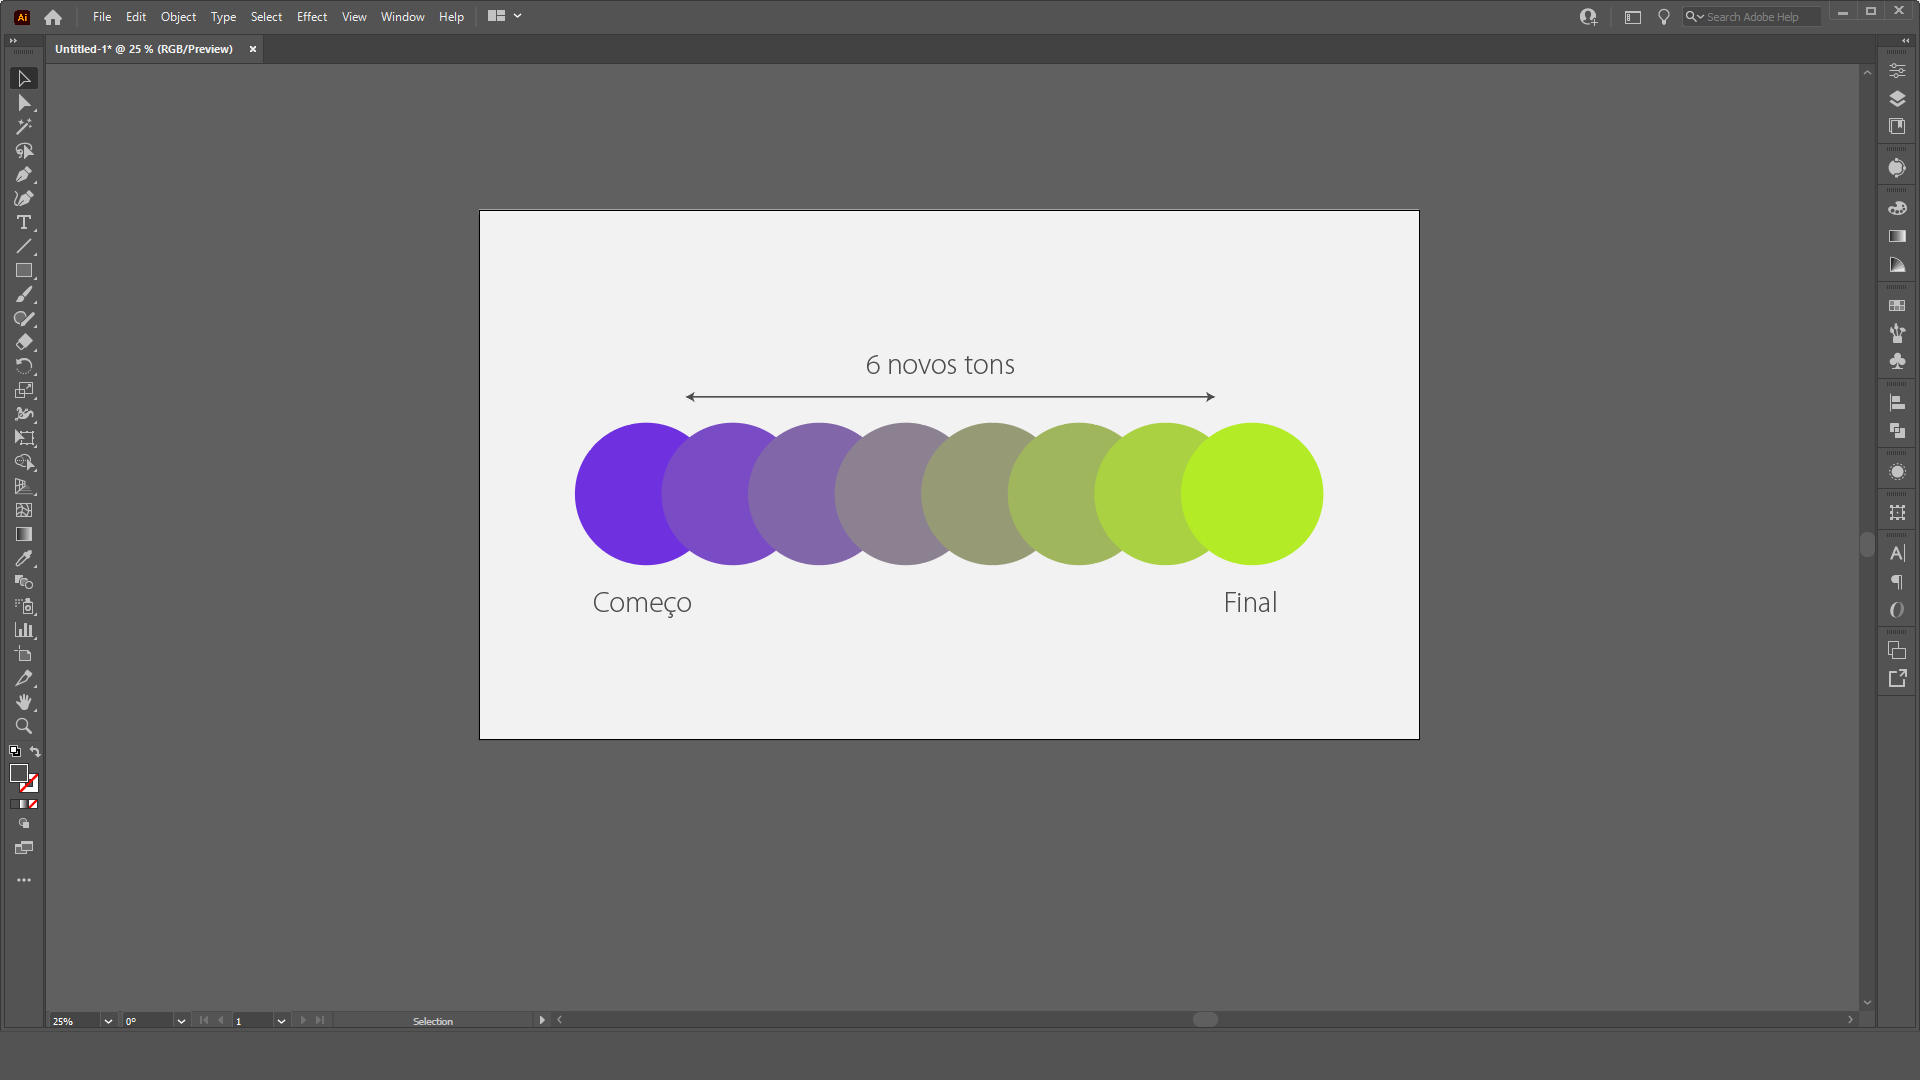
Task: Toggle the screen mode button
Action: pos(24,848)
